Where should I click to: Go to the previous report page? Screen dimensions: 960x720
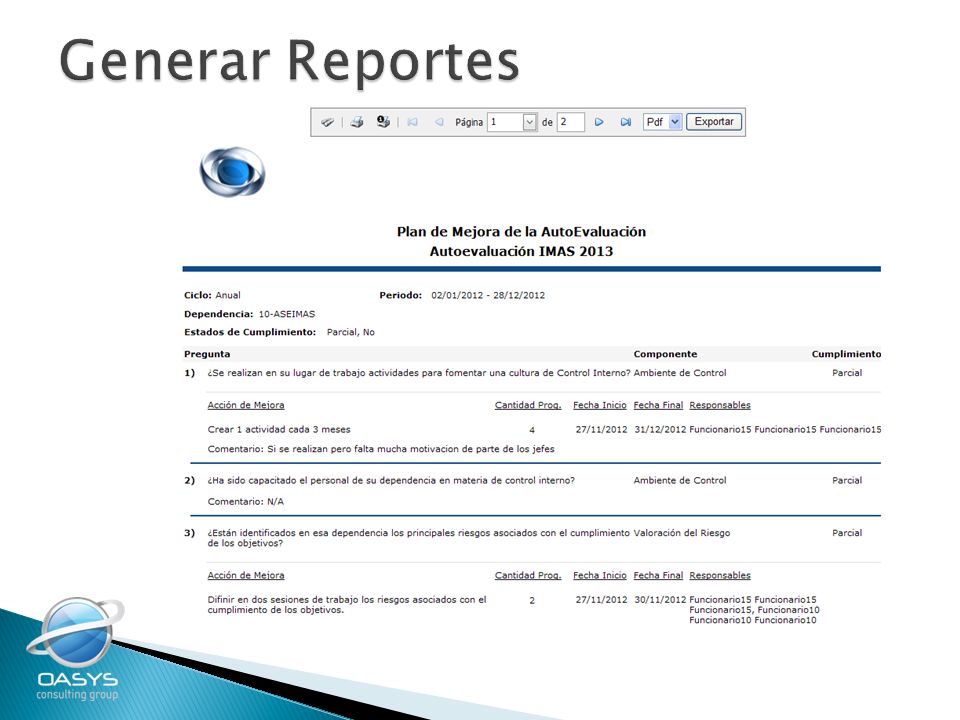coord(439,122)
